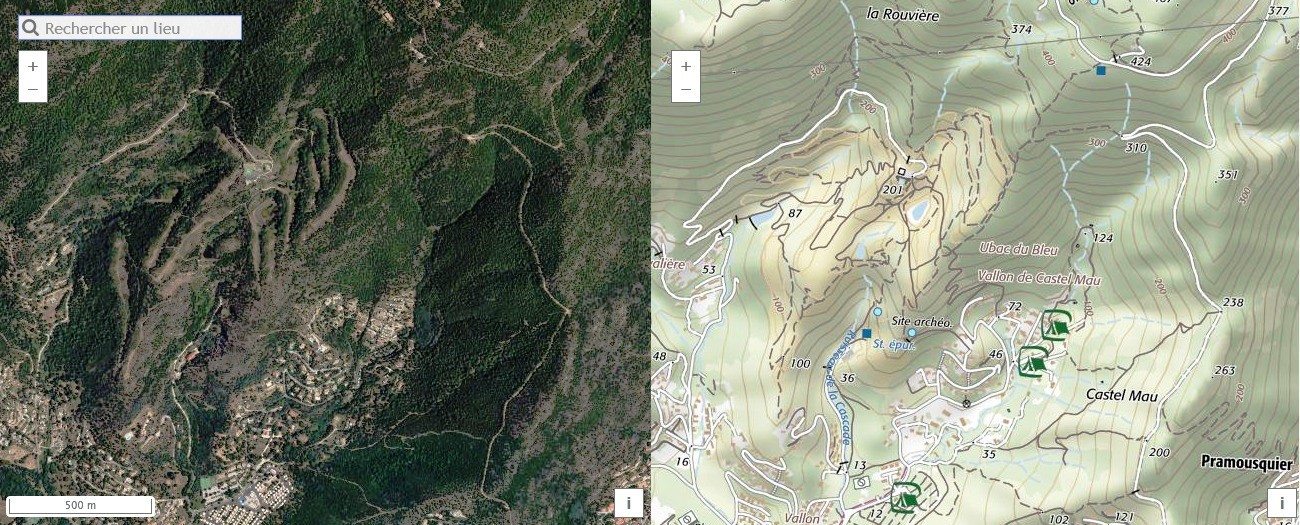Click the blue circle at Site archéo.
Screen dimensions: 1300x525
[911, 332]
